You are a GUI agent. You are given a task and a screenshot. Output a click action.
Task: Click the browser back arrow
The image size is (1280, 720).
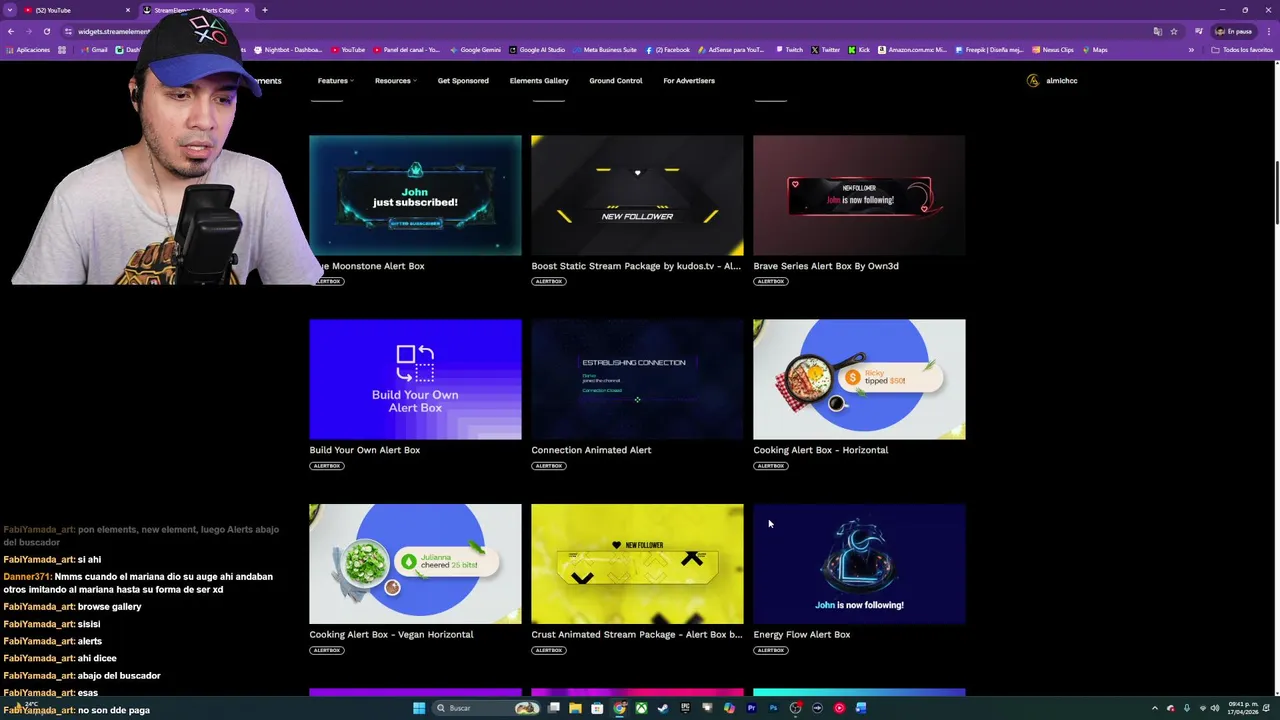[11, 31]
